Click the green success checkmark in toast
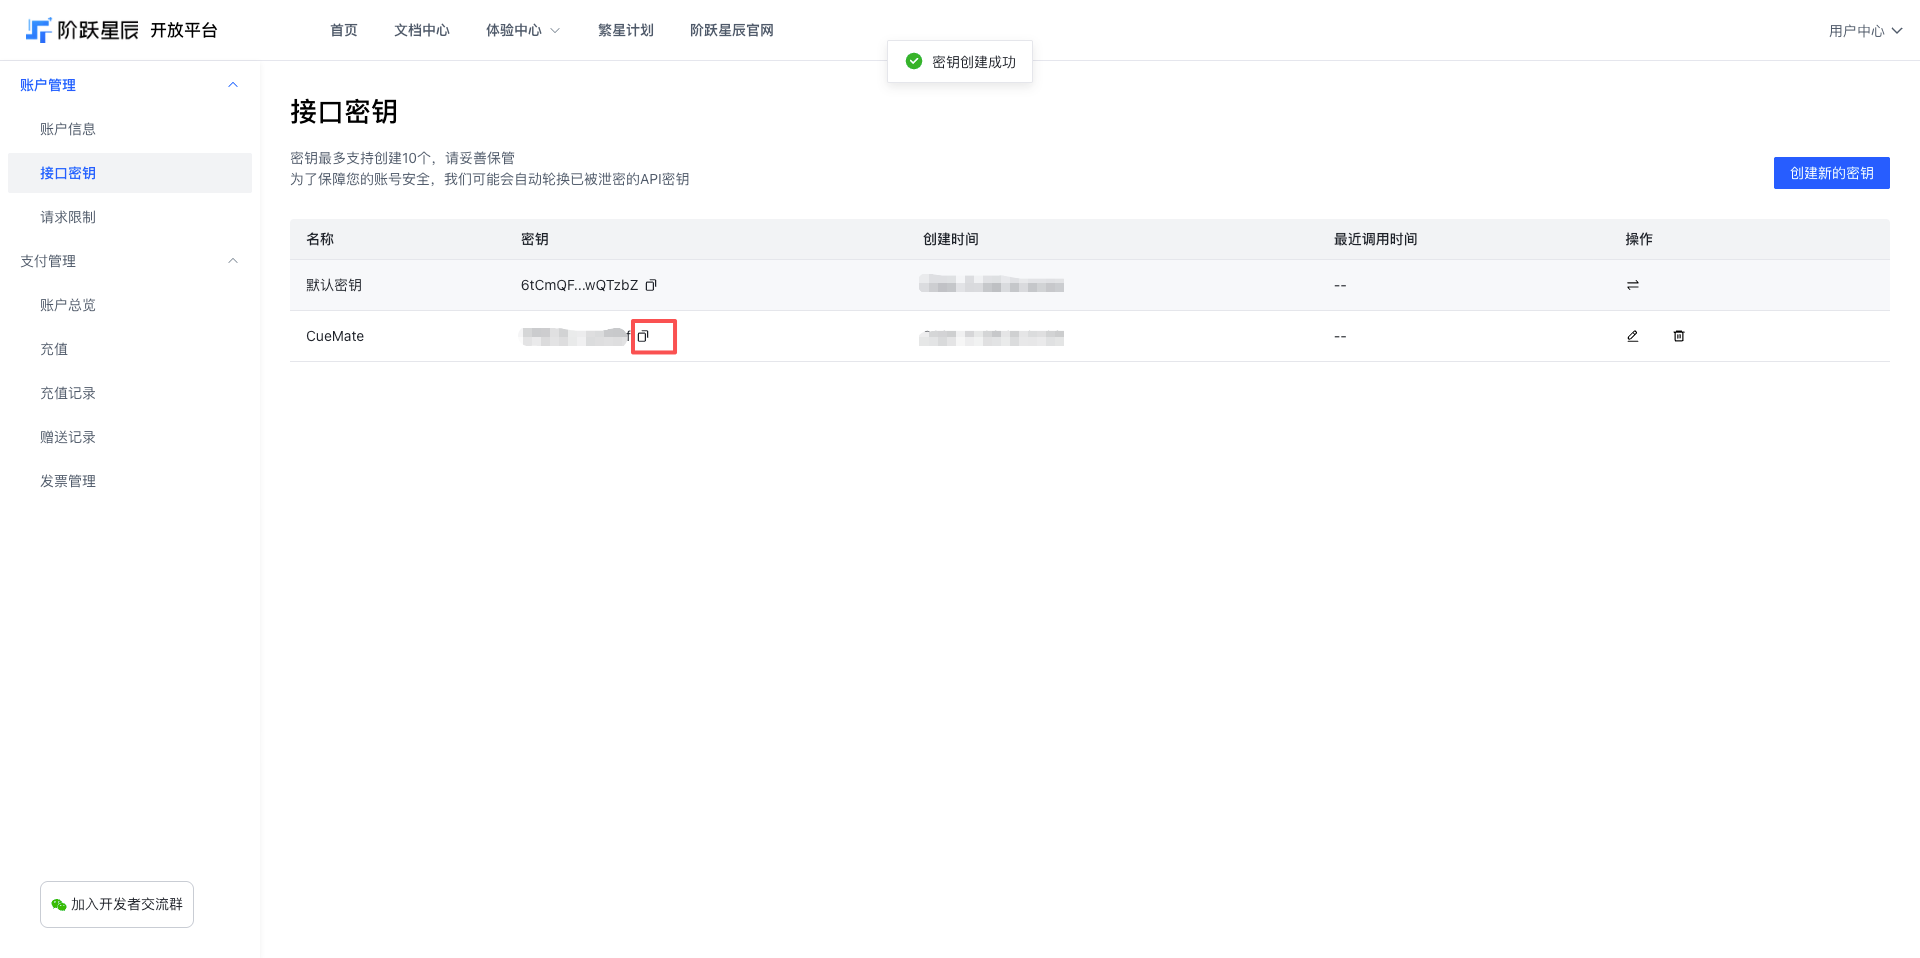 tap(914, 61)
